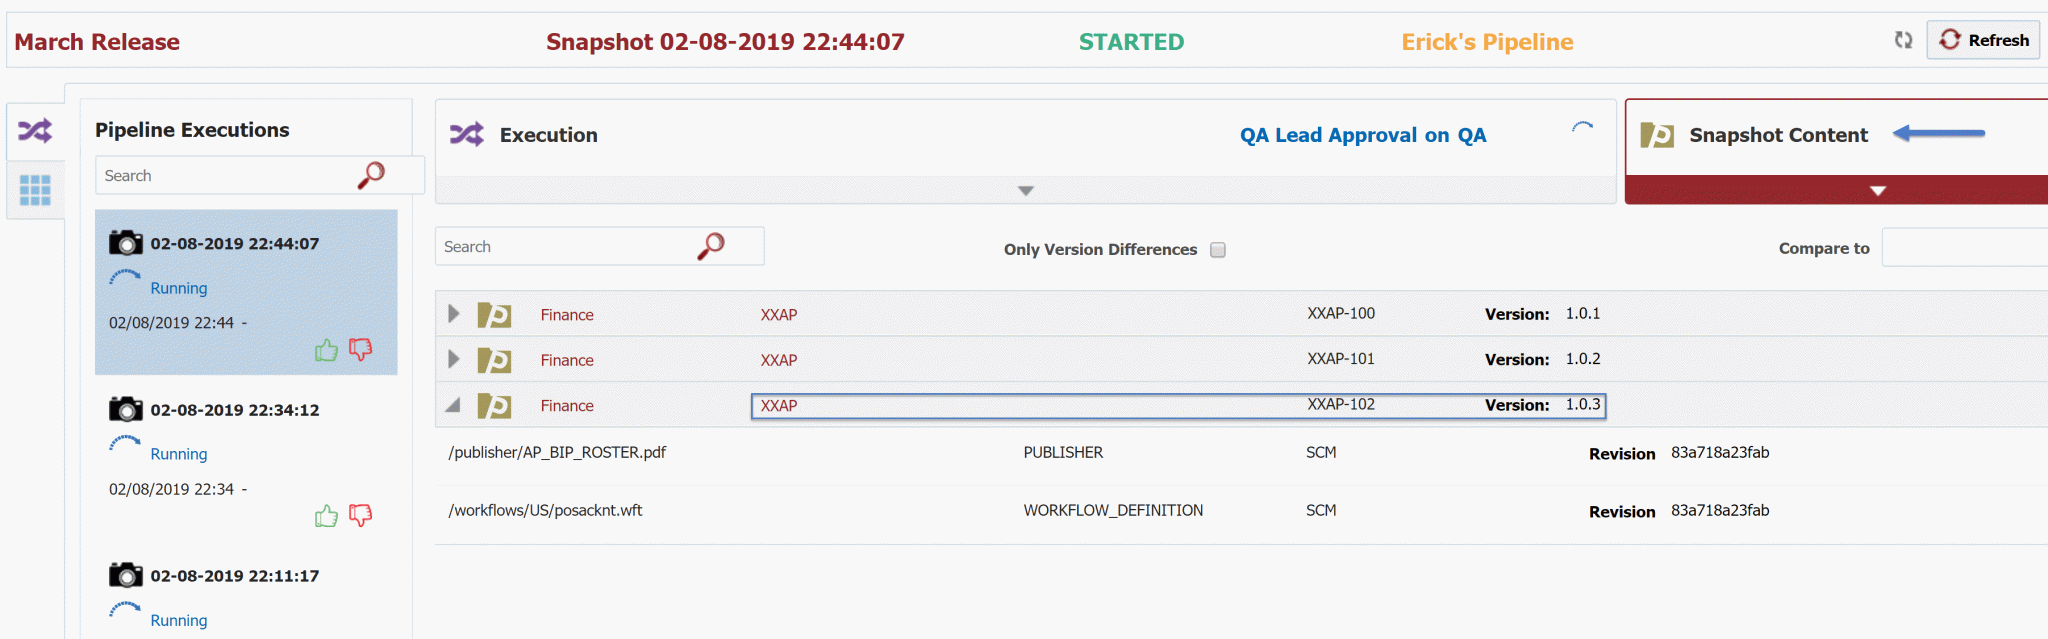
Task: Open QA Lead Approval on QA link
Action: (1363, 135)
